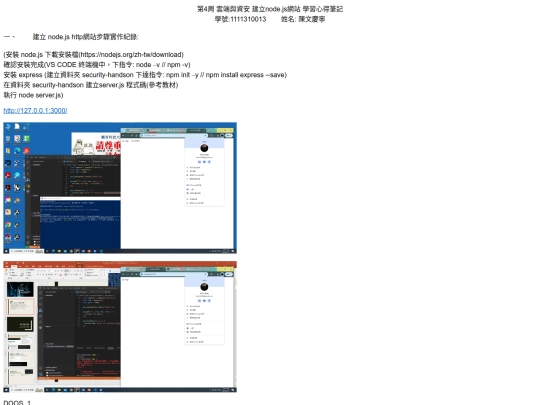The image size is (540, 405).
Task: Click Chrome address bar in second embedded screenshot
Action: coord(174,274)
